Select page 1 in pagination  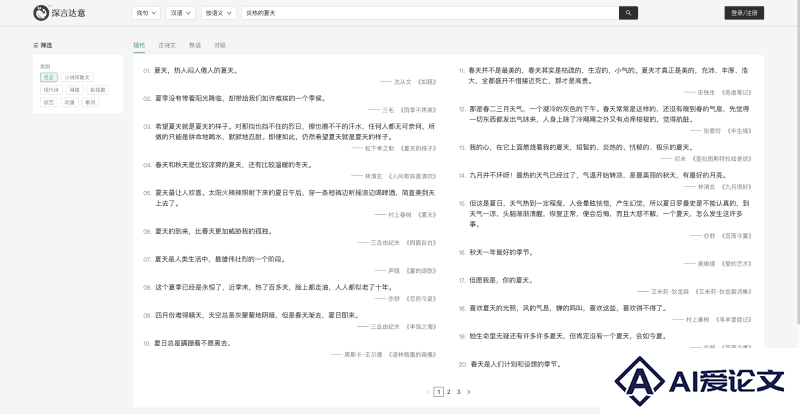[x=438, y=392]
